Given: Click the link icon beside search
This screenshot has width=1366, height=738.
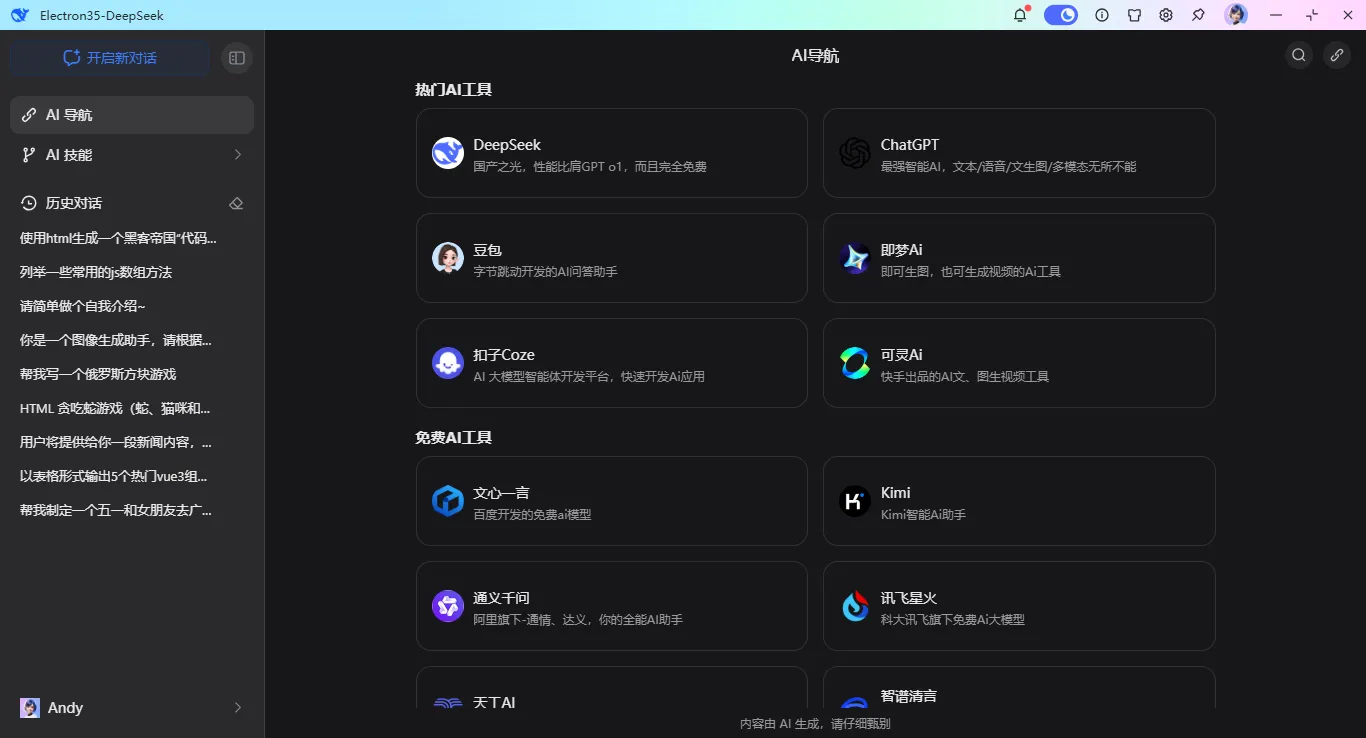Looking at the screenshot, I should 1337,55.
